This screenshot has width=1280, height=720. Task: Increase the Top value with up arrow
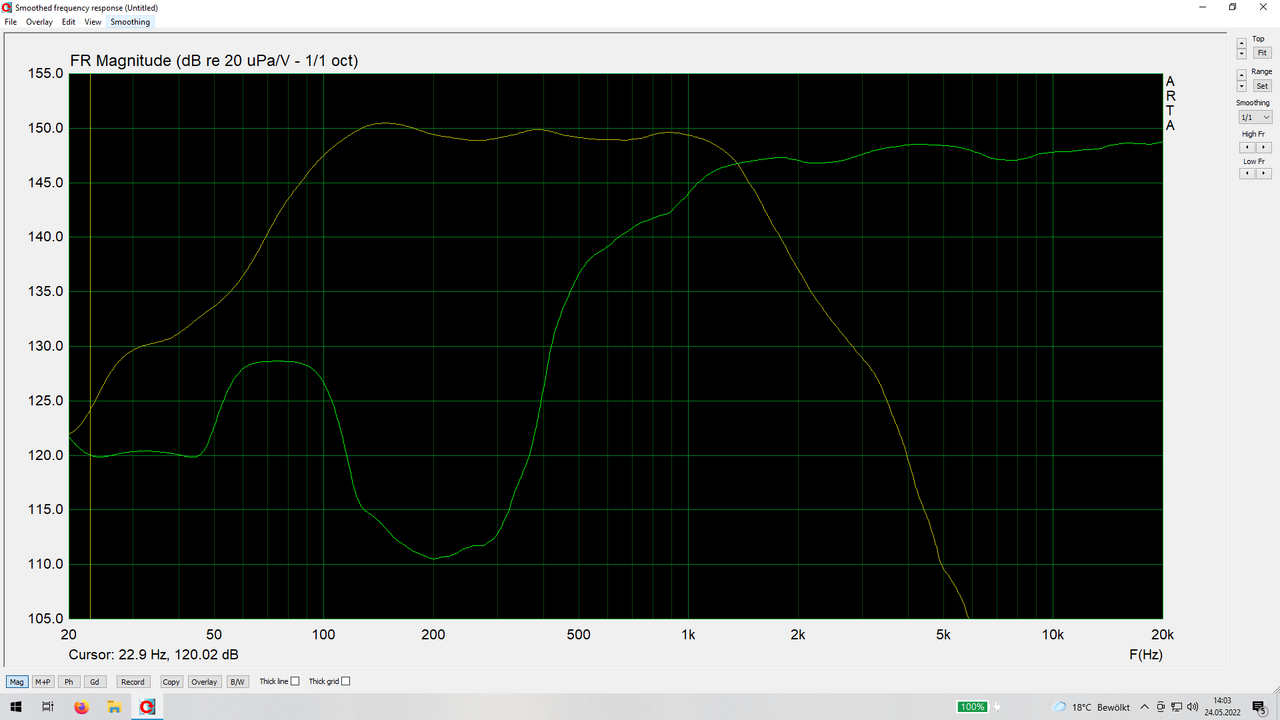point(1242,42)
